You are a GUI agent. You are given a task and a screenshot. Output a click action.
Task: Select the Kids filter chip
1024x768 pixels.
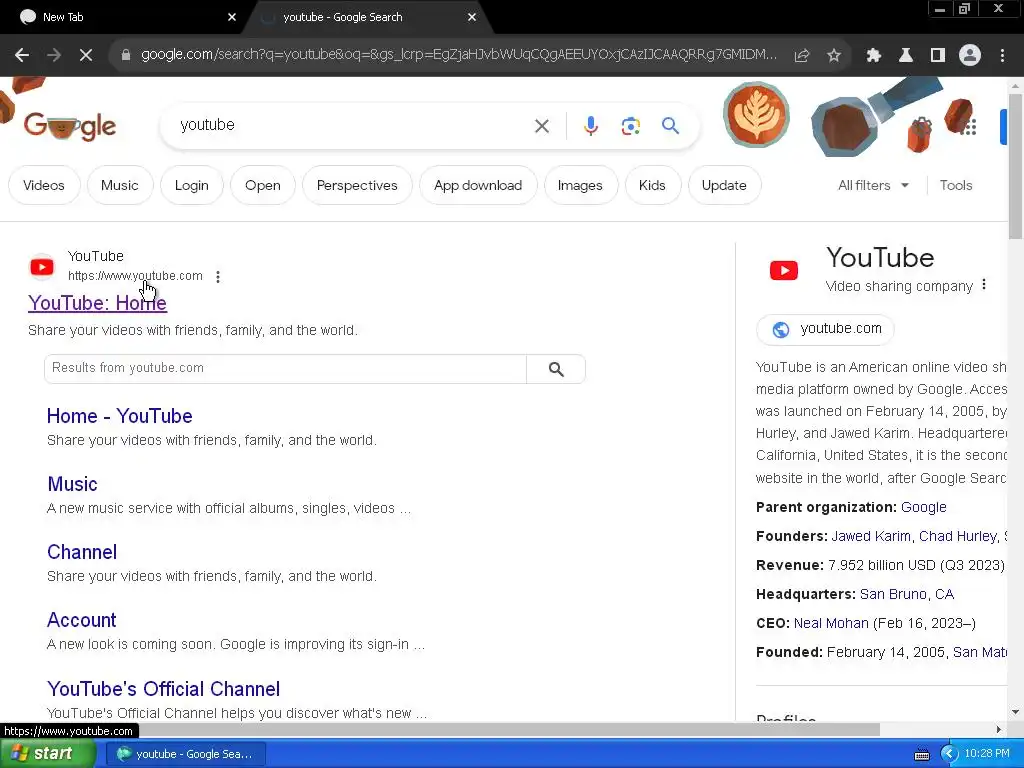(652, 185)
